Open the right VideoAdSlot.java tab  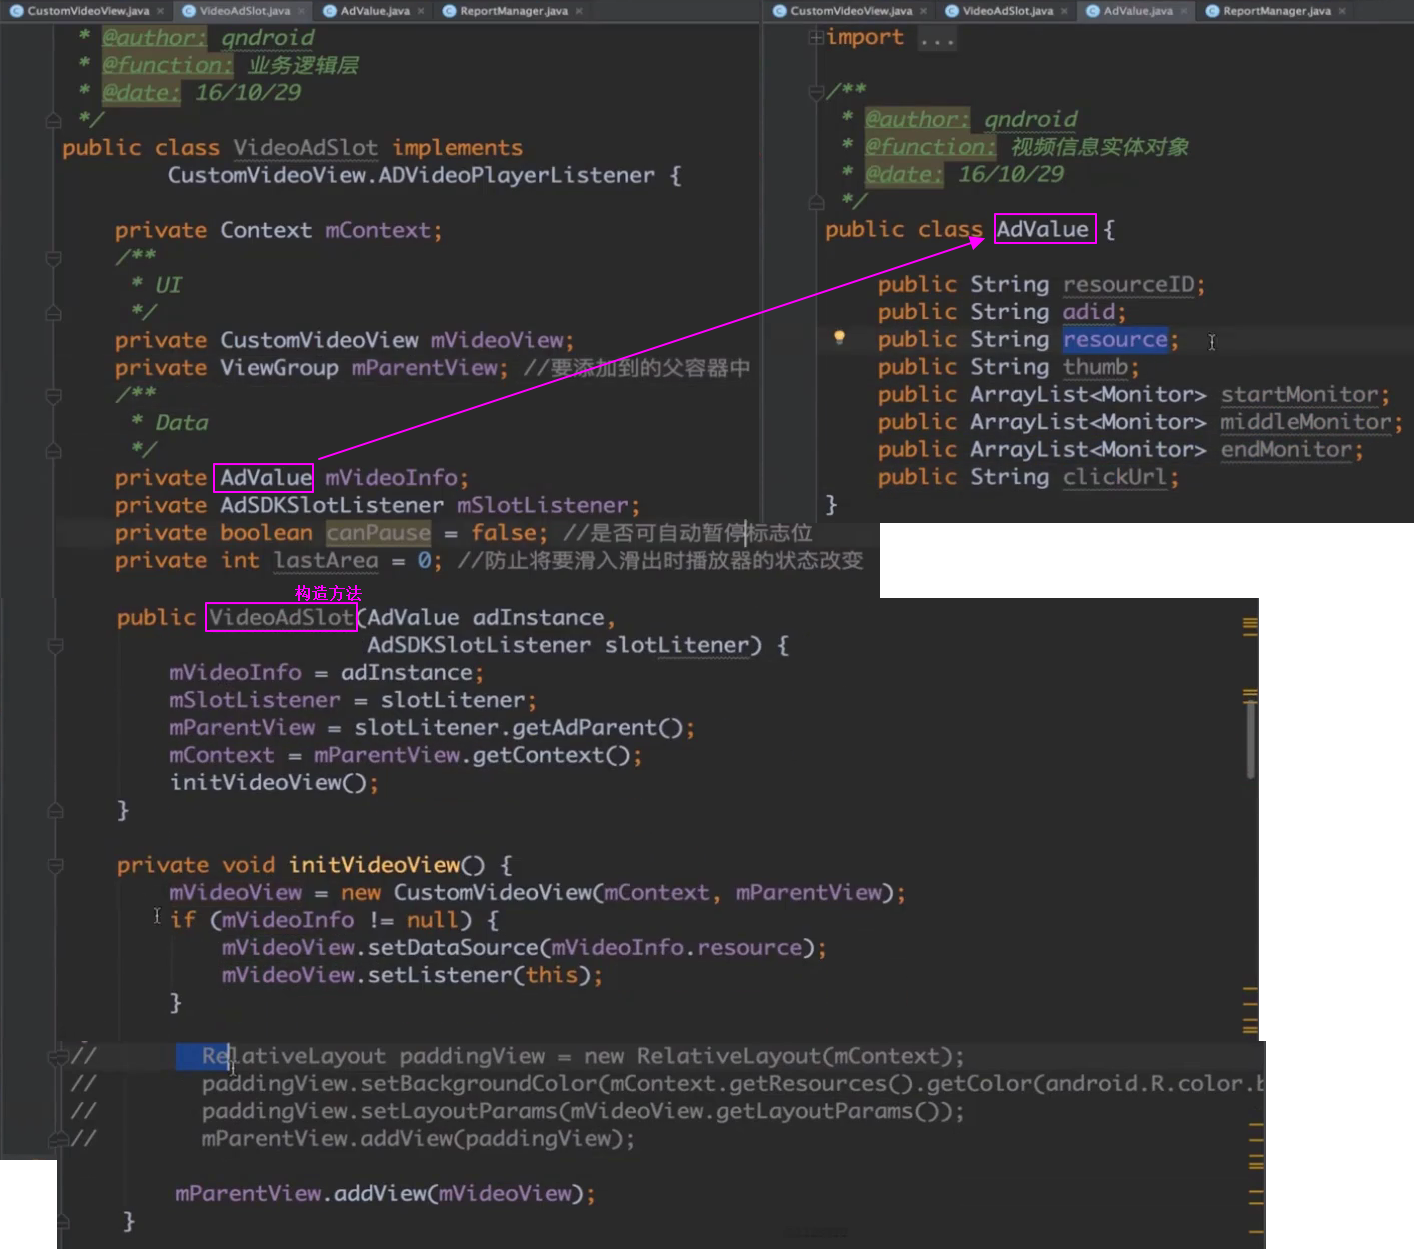pos(1007,11)
